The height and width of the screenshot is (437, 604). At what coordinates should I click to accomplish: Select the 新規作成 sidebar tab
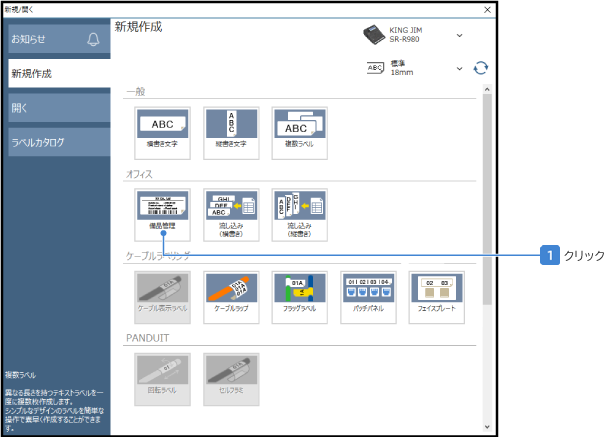[55, 74]
